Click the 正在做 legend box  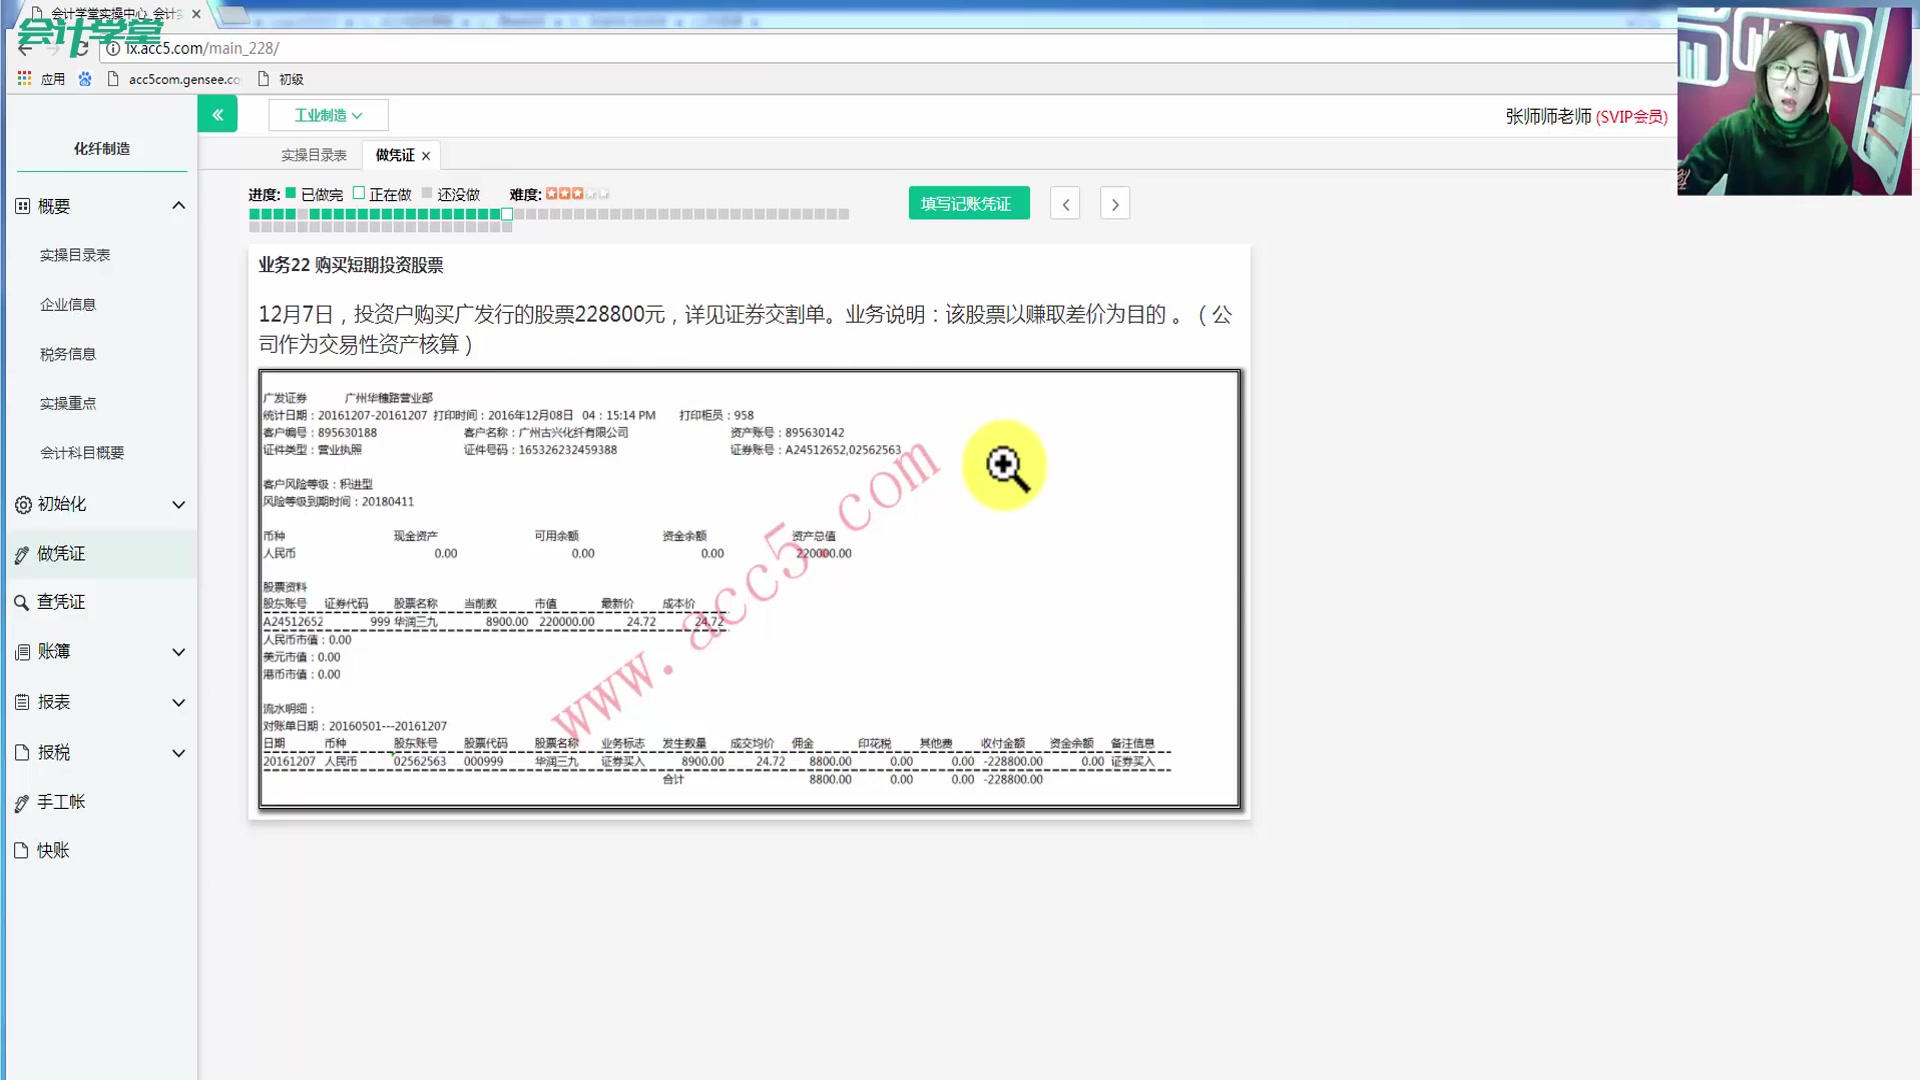pyautogui.click(x=358, y=193)
